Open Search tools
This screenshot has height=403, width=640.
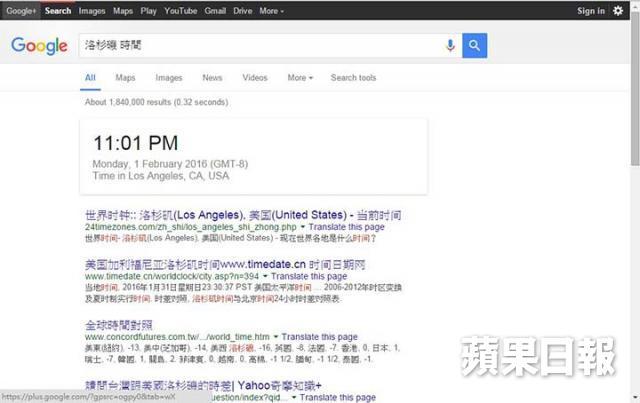pyautogui.click(x=353, y=78)
